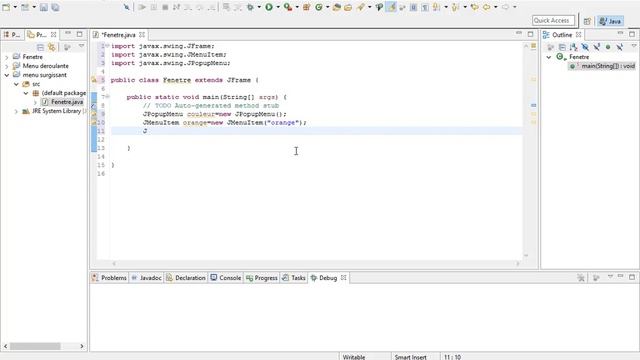This screenshot has width=640, height=360.
Task: Open Project Explorer View Menu triangle
Action: point(81,46)
